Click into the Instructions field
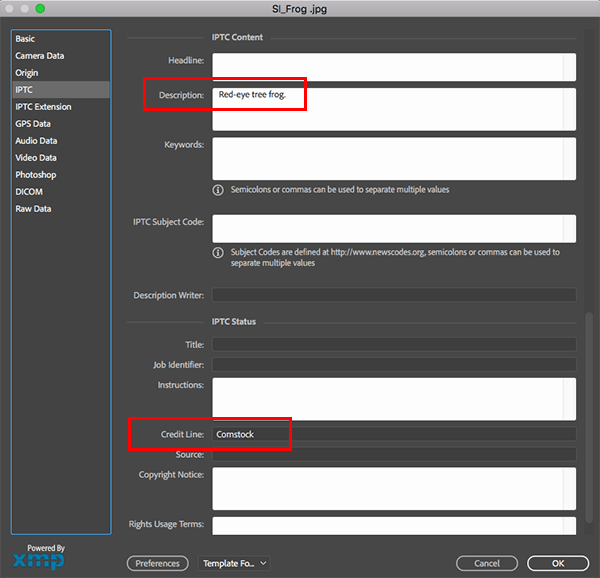This screenshot has height=578, width=600. pos(394,399)
